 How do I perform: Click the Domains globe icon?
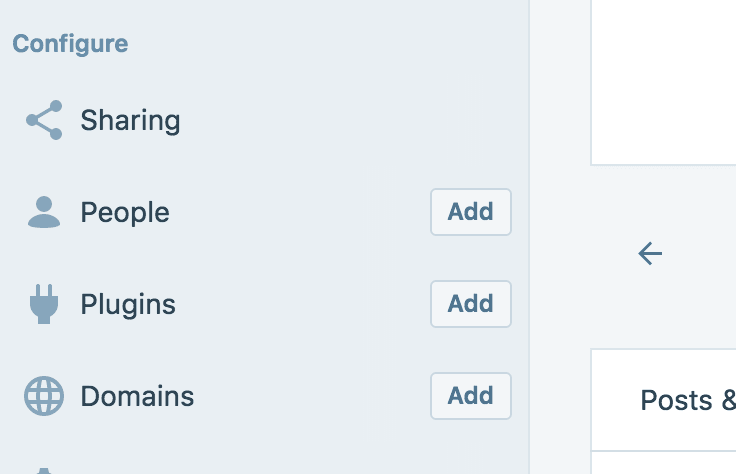pyautogui.click(x=44, y=396)
